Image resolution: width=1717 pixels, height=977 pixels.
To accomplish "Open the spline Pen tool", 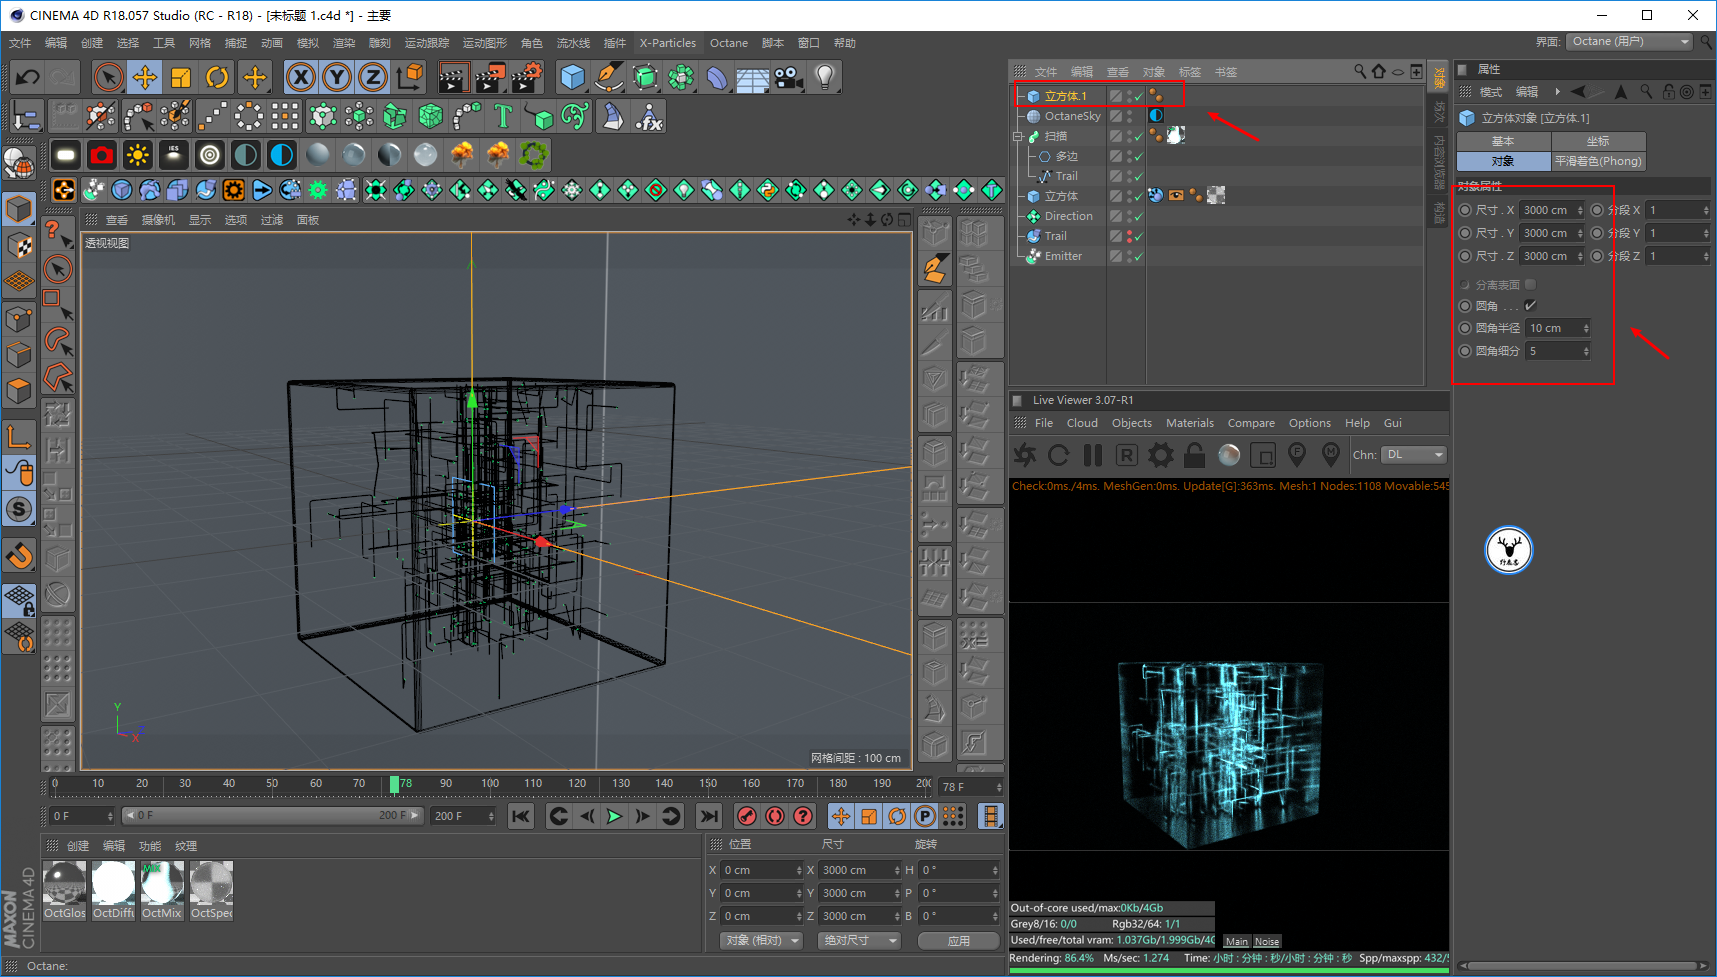I will point(609,77).
